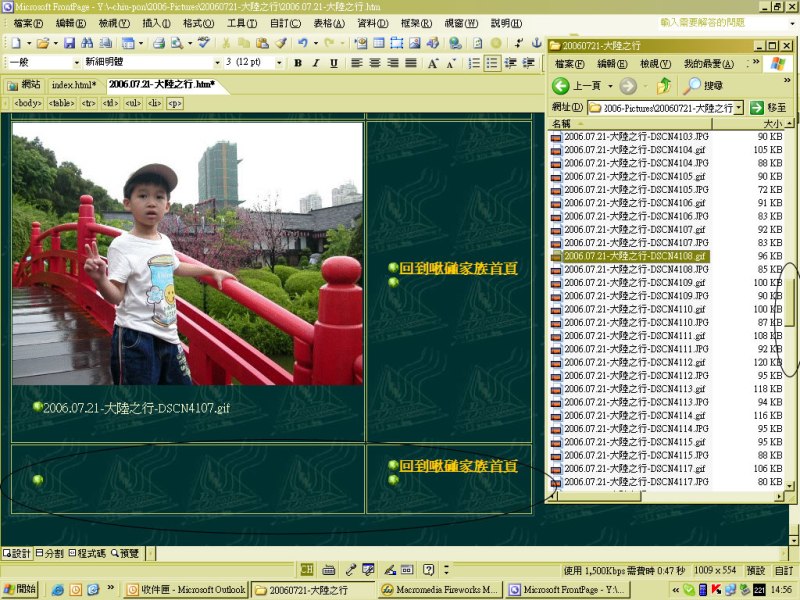Open the 插入(I) menu
The height and width of the screenshot is (600, 800).
[x=156, y=23]
